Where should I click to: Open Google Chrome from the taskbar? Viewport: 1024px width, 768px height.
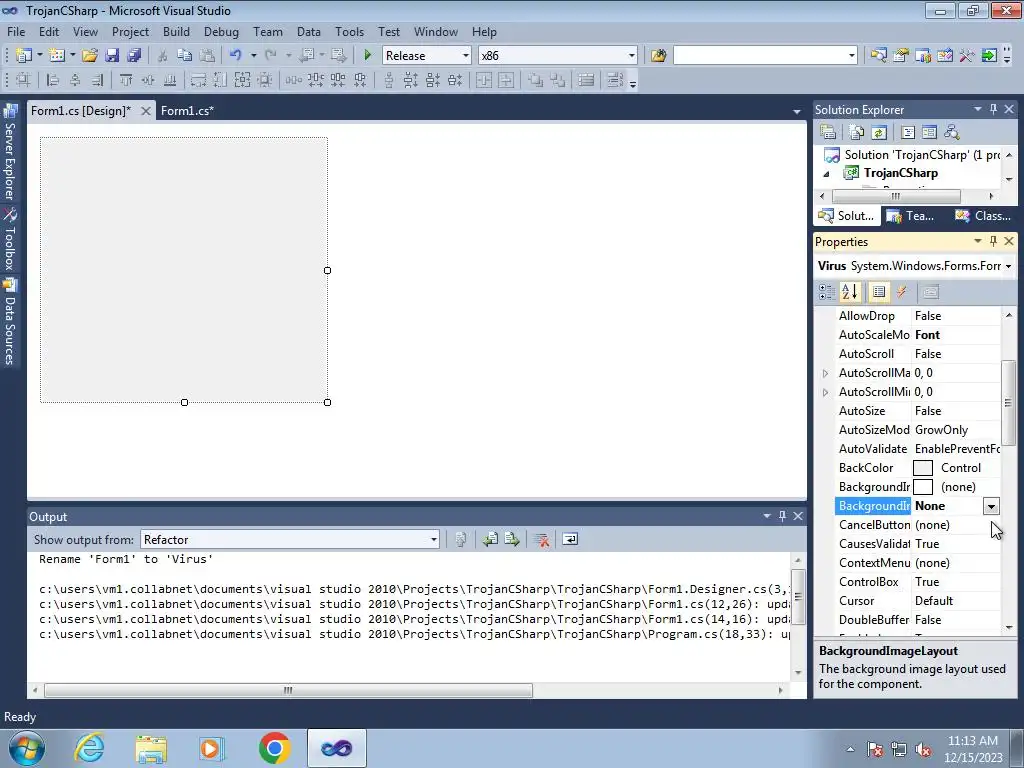[274, 748]
